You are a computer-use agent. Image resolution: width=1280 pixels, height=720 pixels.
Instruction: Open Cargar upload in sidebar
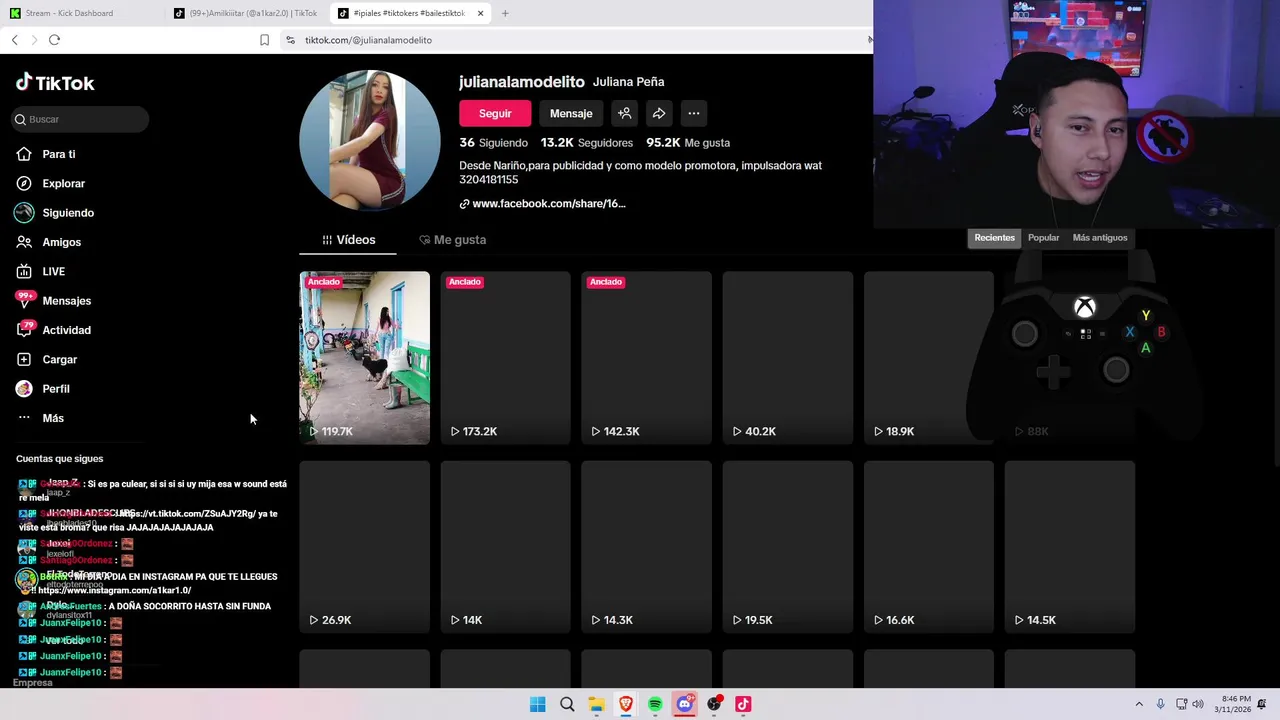pyautogui.click(x=47, y=359)
